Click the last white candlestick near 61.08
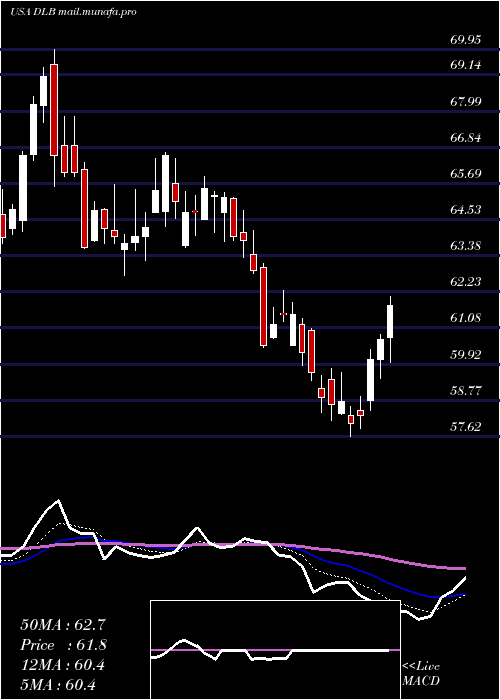The width and height of the screenshot is (500, 700). 390,321
